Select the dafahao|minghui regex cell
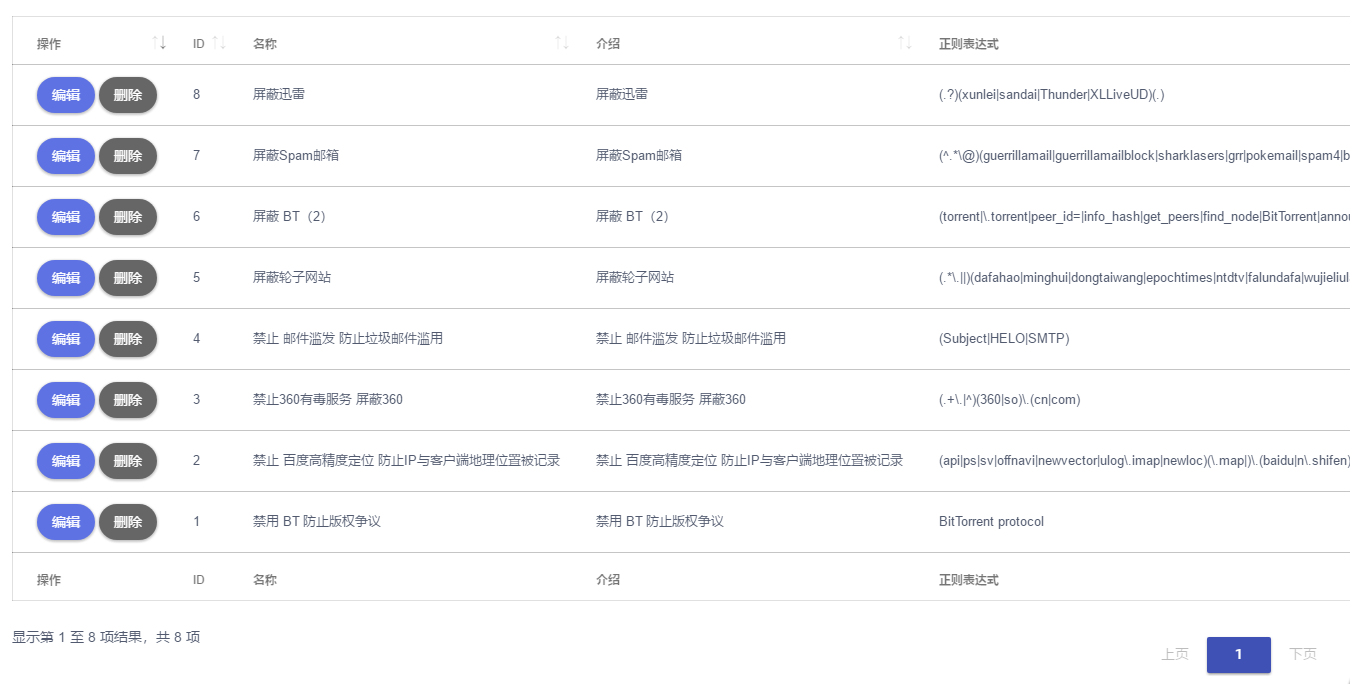The height and width of the screenshot is (684, 1350). (1144, 277)
